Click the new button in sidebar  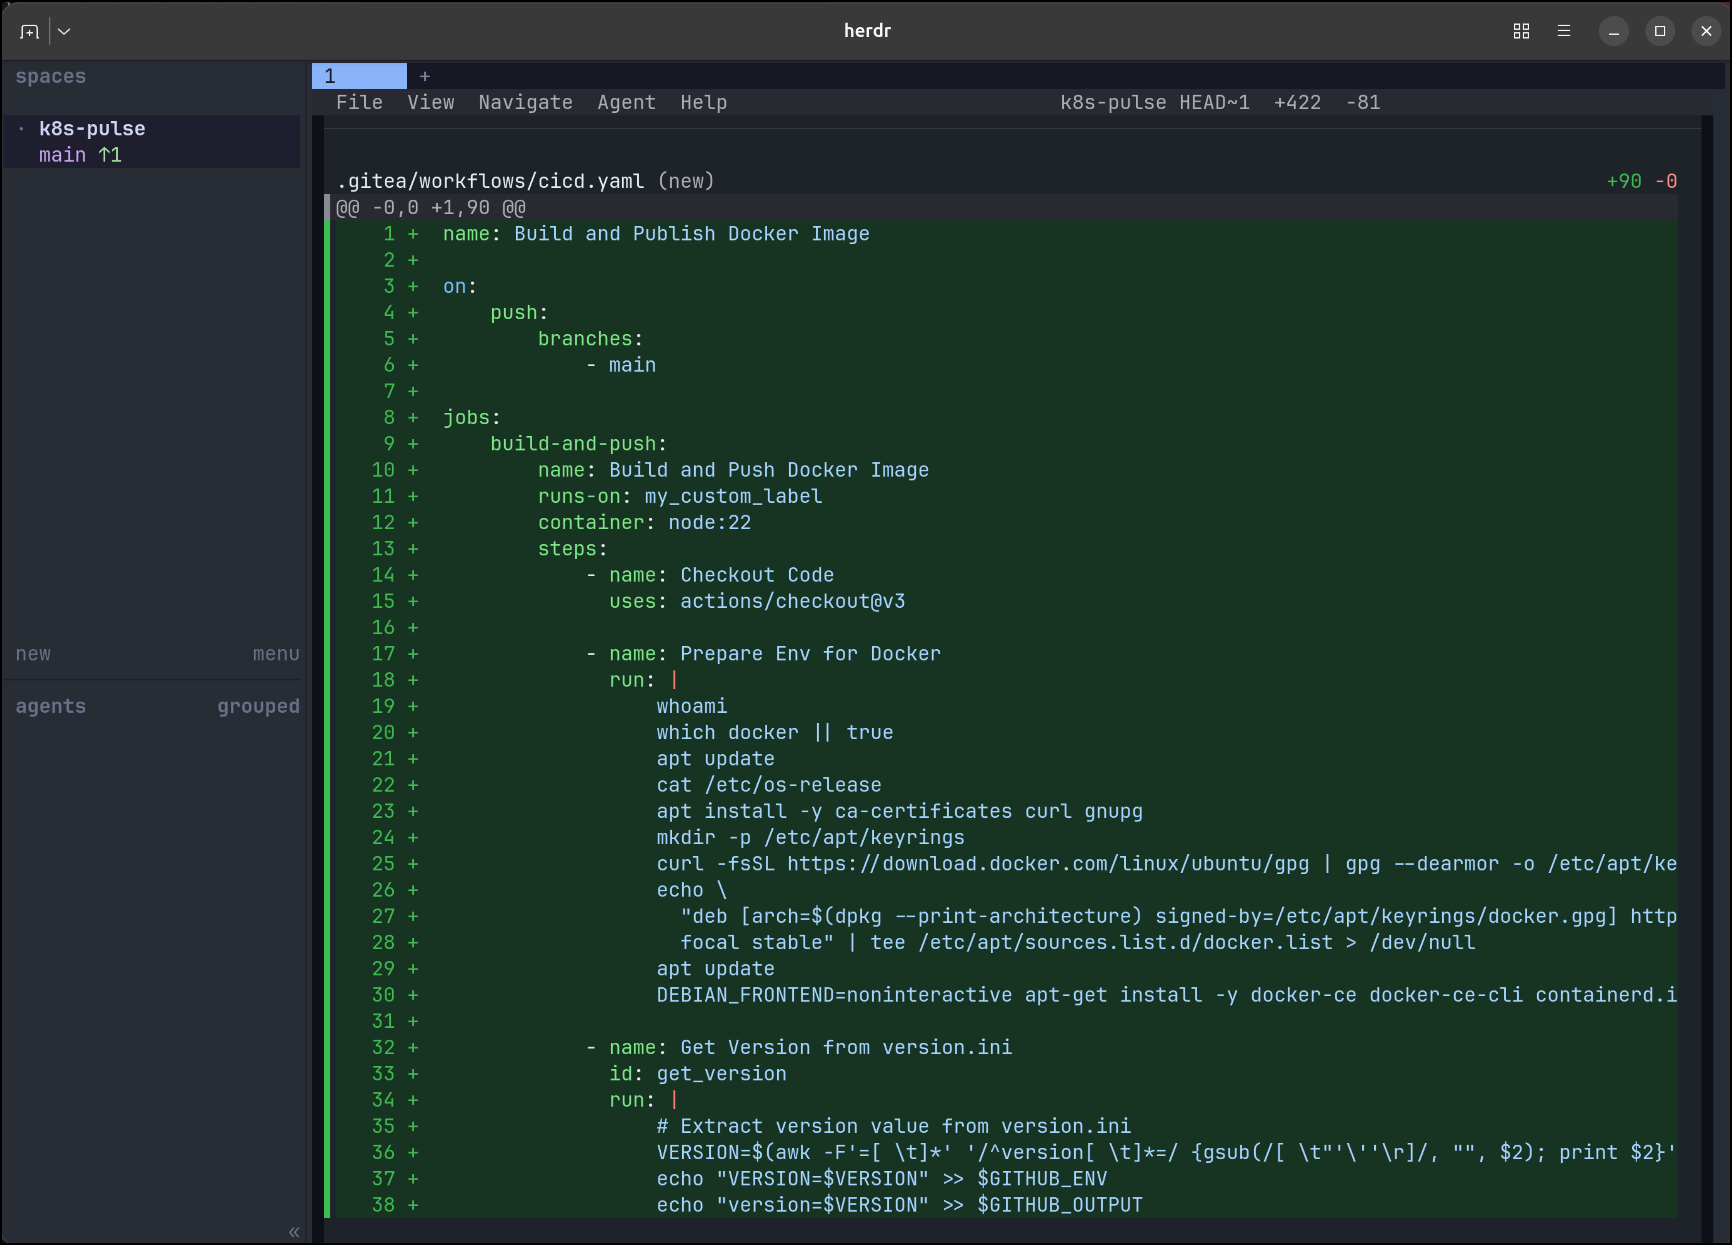33,654
